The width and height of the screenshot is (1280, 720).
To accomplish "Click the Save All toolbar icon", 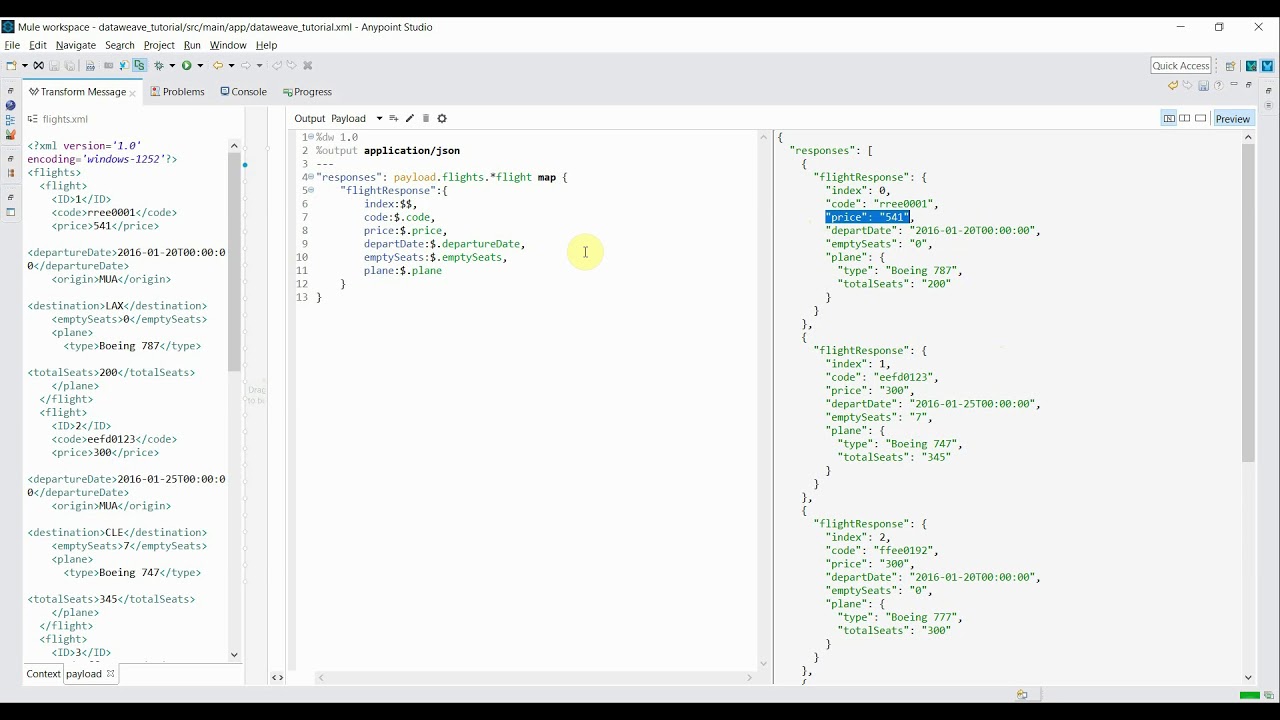I will [70, 66].
